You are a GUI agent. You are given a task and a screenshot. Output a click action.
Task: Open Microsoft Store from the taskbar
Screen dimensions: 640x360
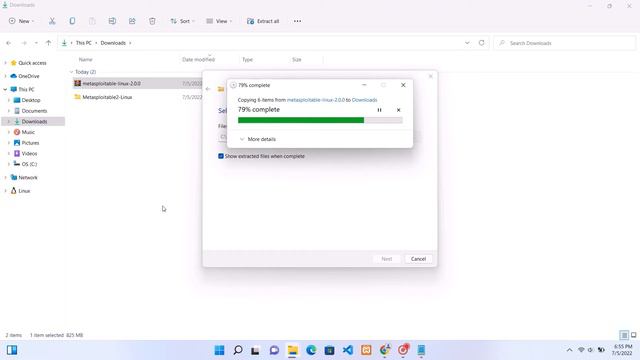[329, 350]
